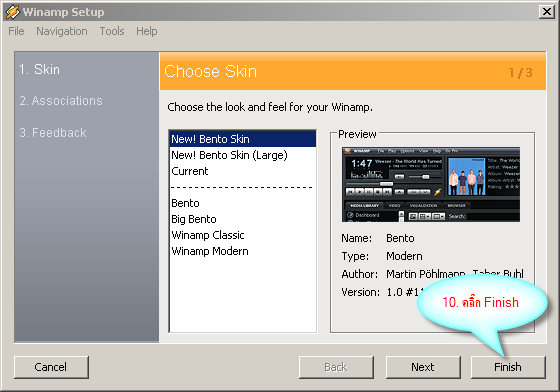Click the Name value Bento in preview
This screenshot has height=392, width=560.
[400, 238]
